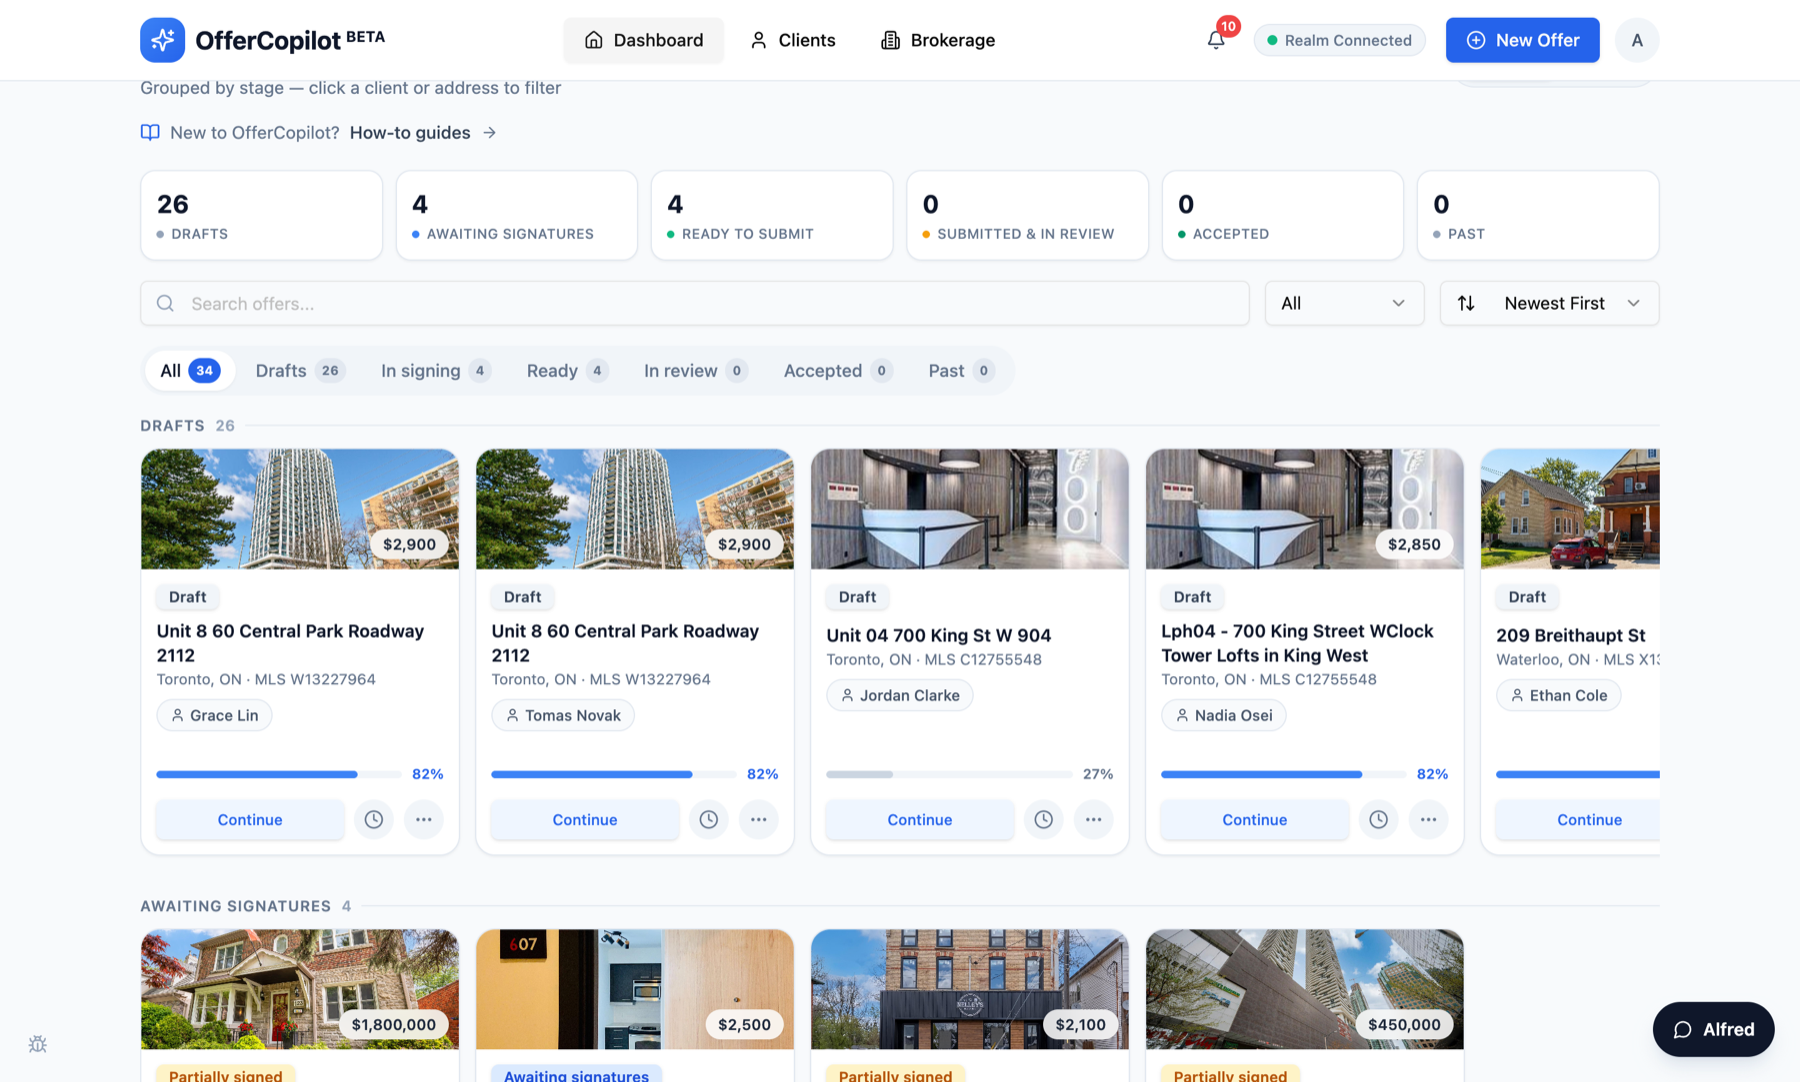
Task: Open the Newest First sort dropdown
Action: click(1549, 303)
